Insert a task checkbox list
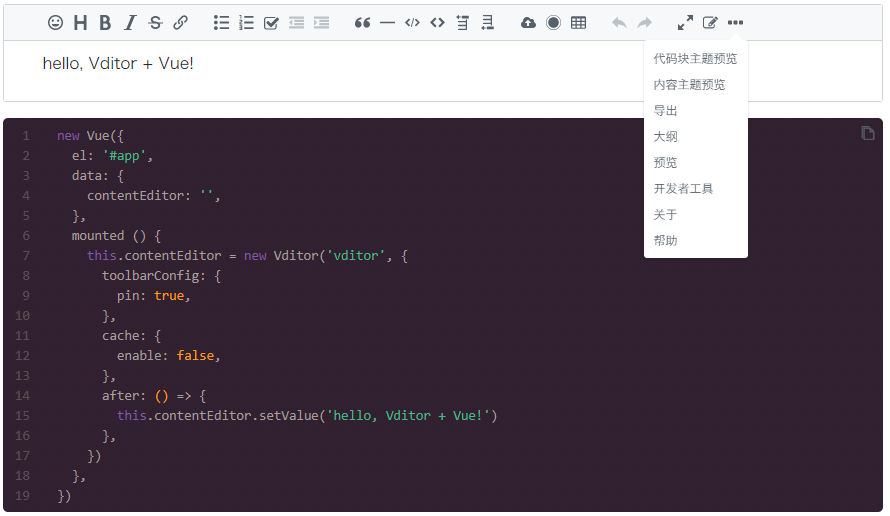Viewport: 890px width, 516px height. pyautogui.click(x=271, y=23)
